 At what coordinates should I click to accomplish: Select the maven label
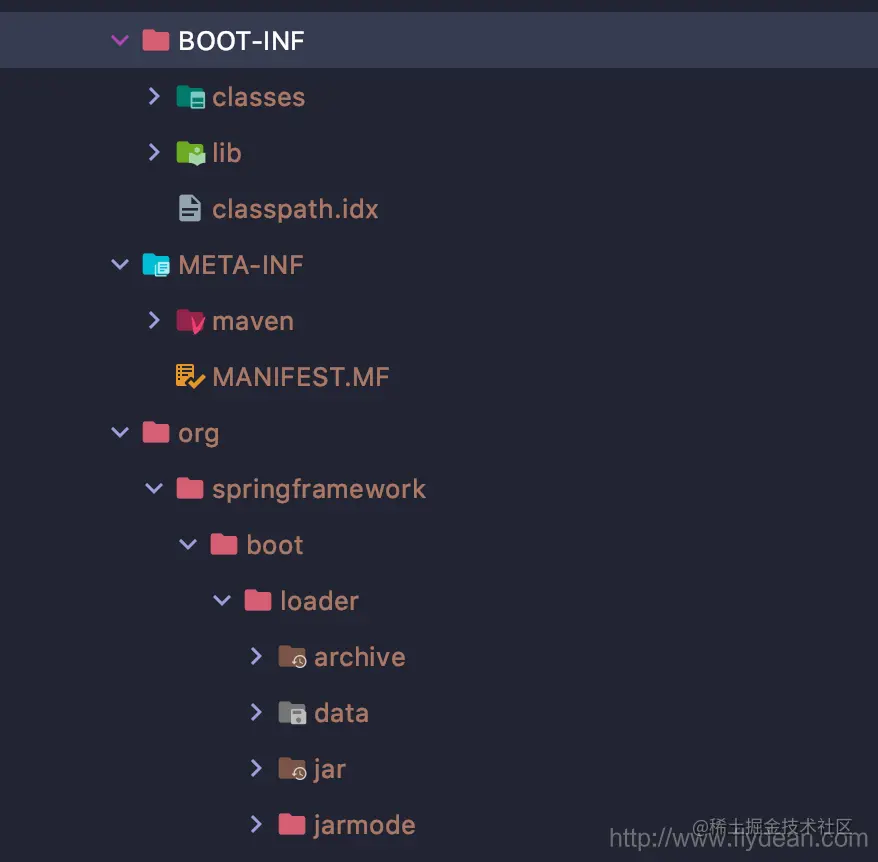253,322
